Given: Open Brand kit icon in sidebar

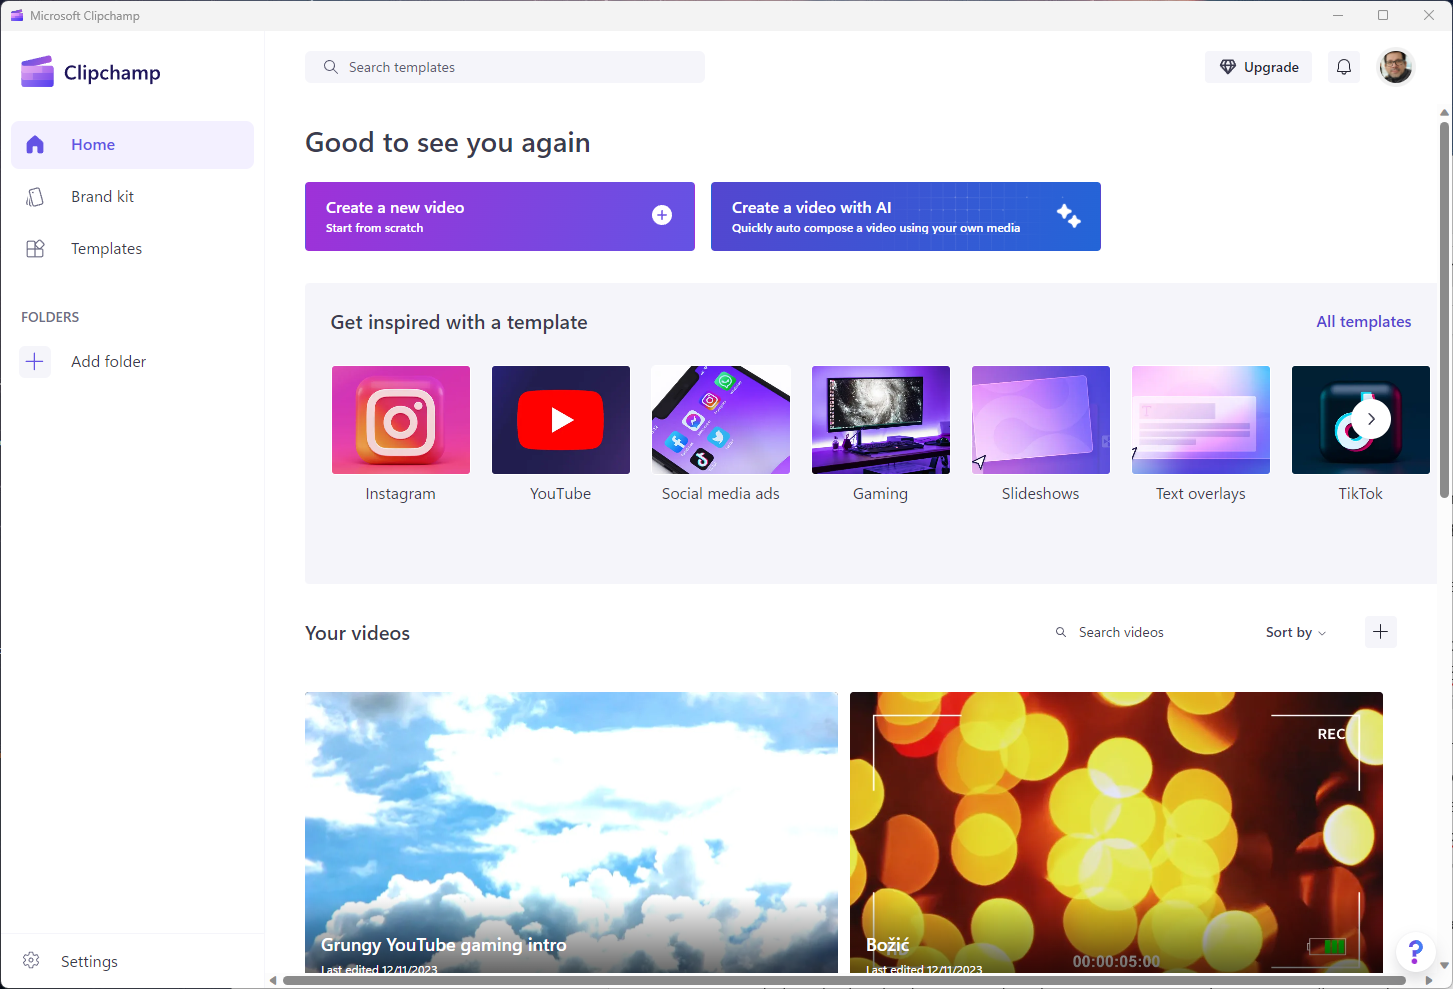Looking at the screenshot, I should point(35,197).
